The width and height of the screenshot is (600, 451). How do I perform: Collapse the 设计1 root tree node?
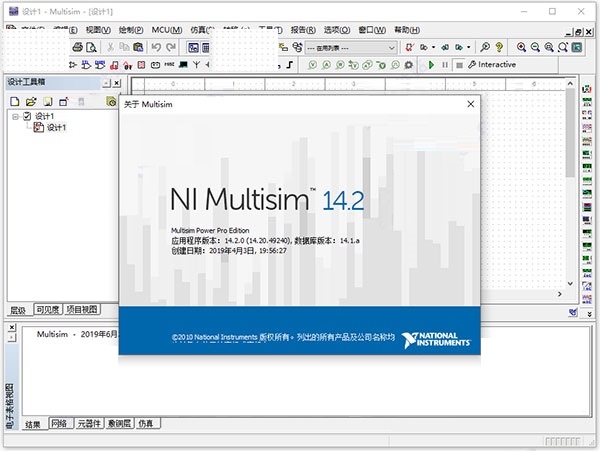15,117
